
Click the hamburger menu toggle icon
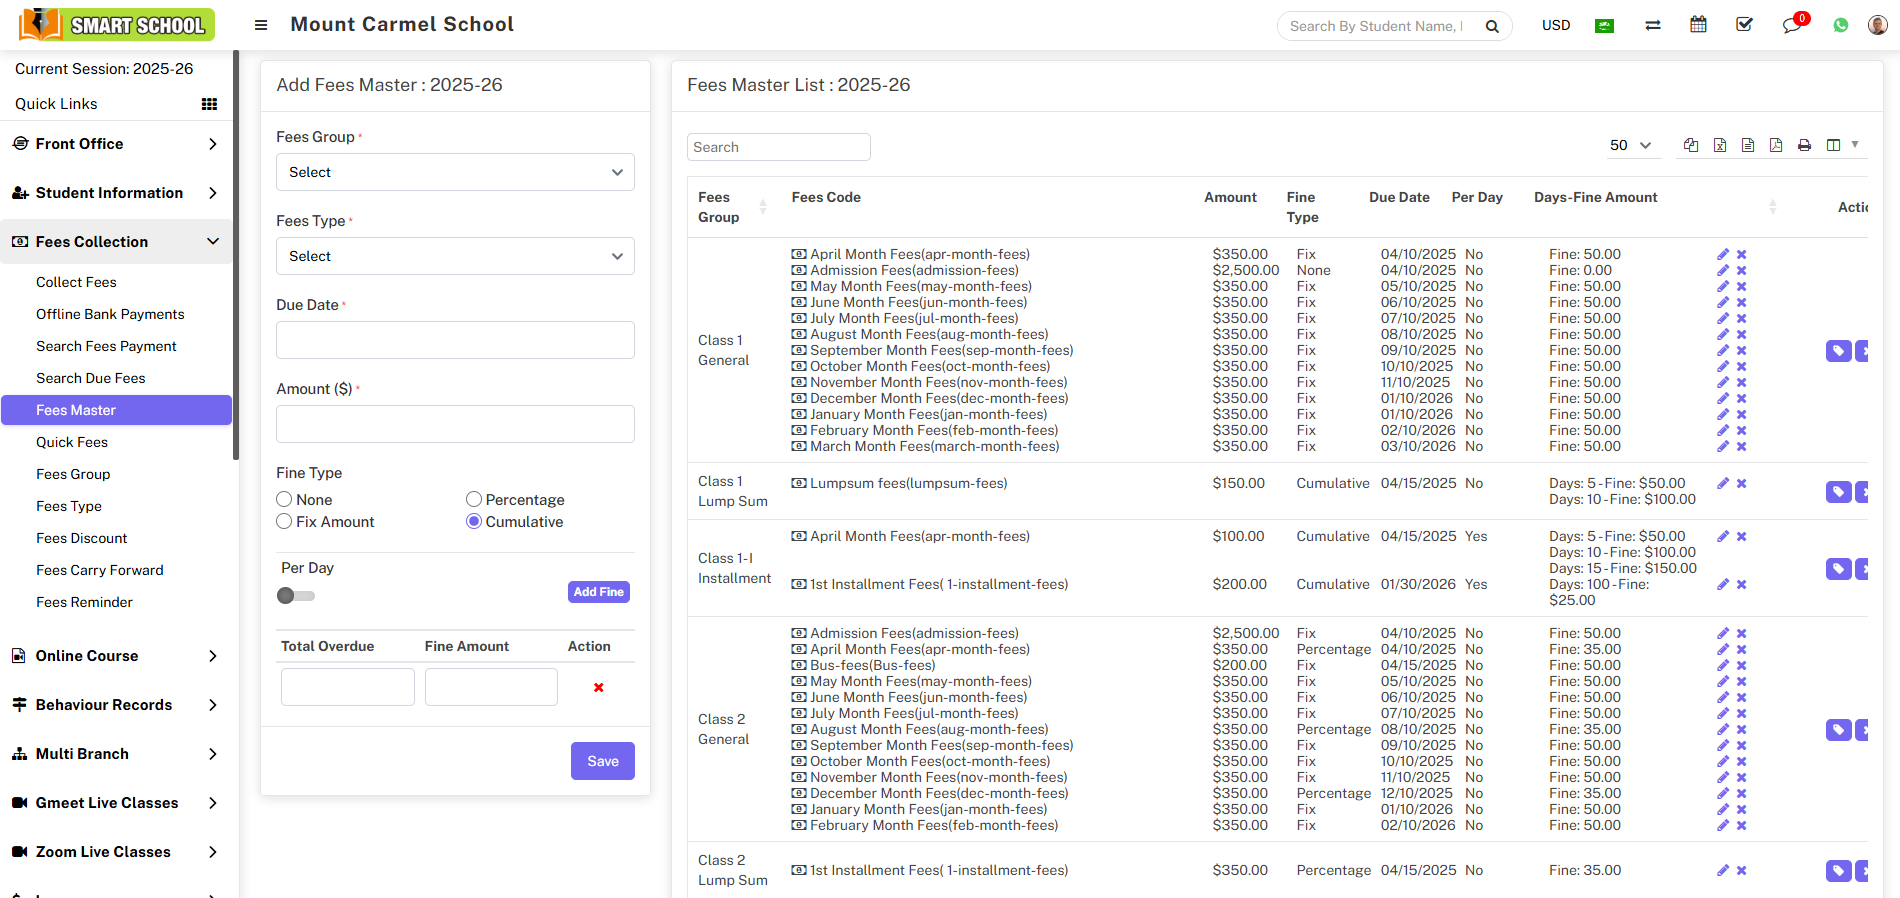(x=261, y=25)
